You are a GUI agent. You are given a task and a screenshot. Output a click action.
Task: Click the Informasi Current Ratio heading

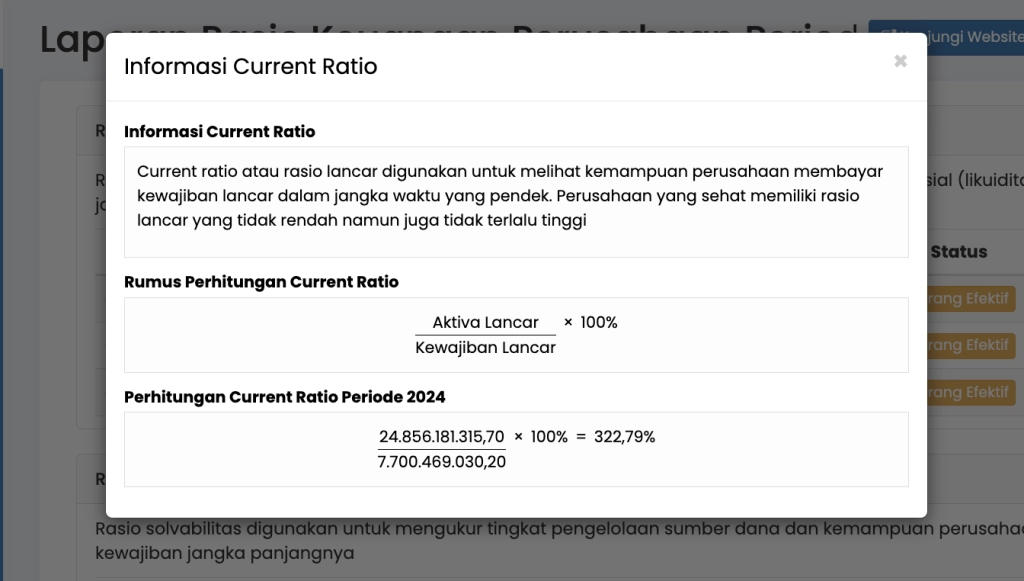[220, 131]
